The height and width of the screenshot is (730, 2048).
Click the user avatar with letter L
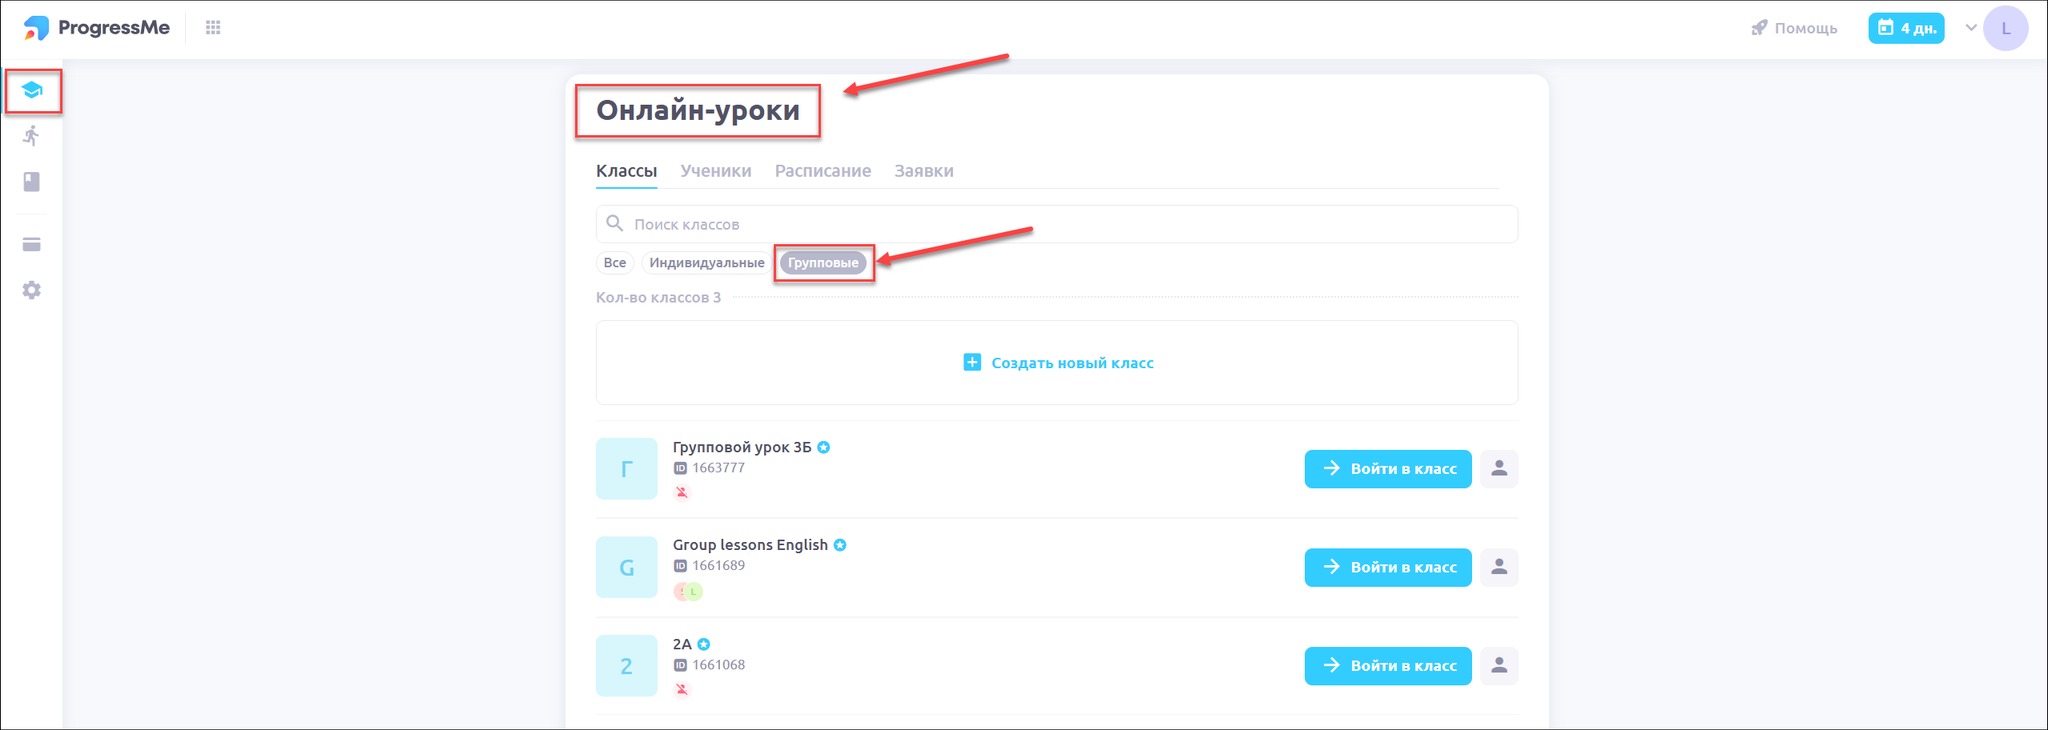pos(2005,28)
